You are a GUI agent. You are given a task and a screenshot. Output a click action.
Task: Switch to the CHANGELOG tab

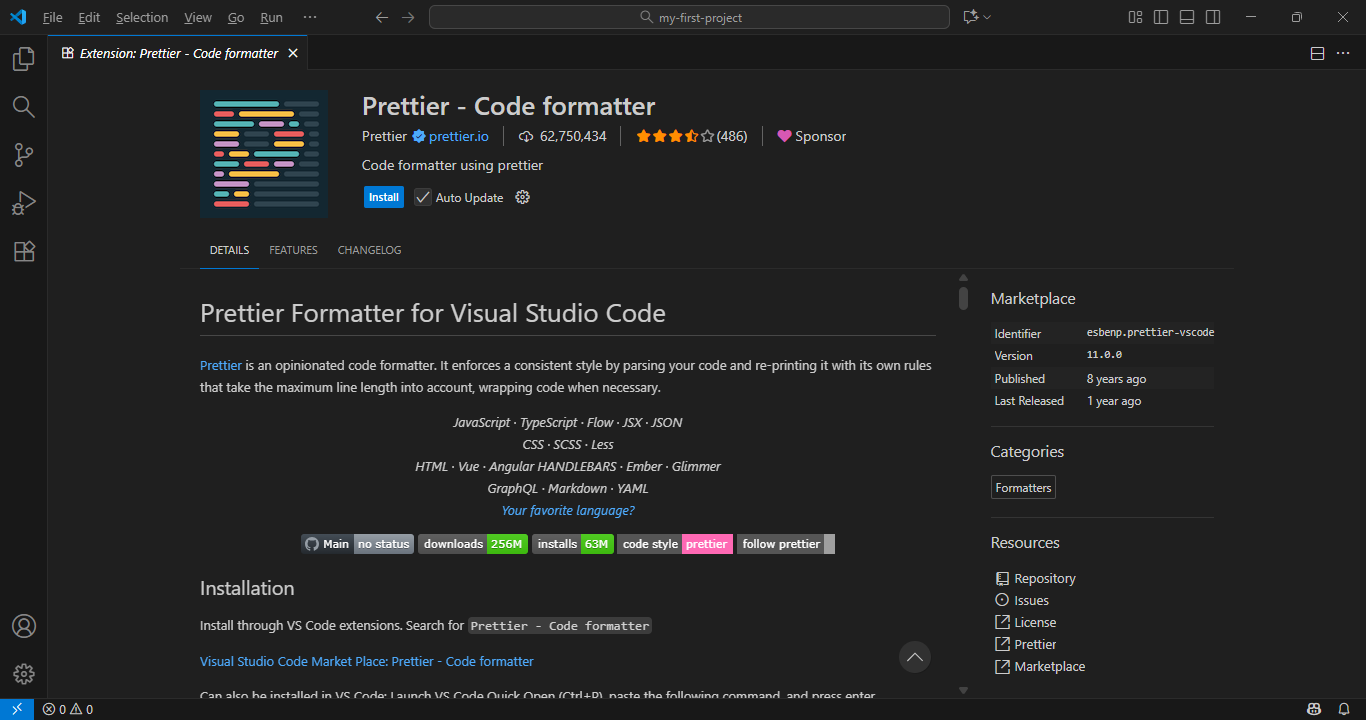[369, 250]
